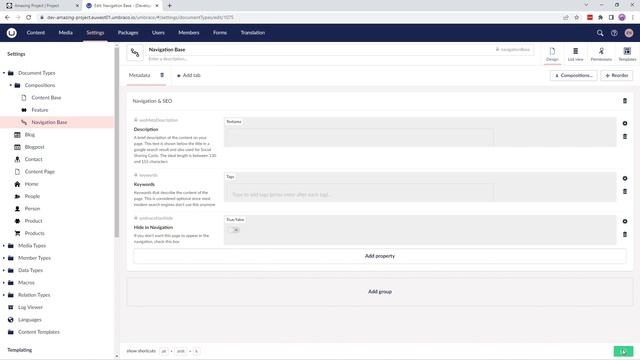The width and height of the screenshot is (640, 360).
Task: Open the Users section
Action: tap(158, 33)
